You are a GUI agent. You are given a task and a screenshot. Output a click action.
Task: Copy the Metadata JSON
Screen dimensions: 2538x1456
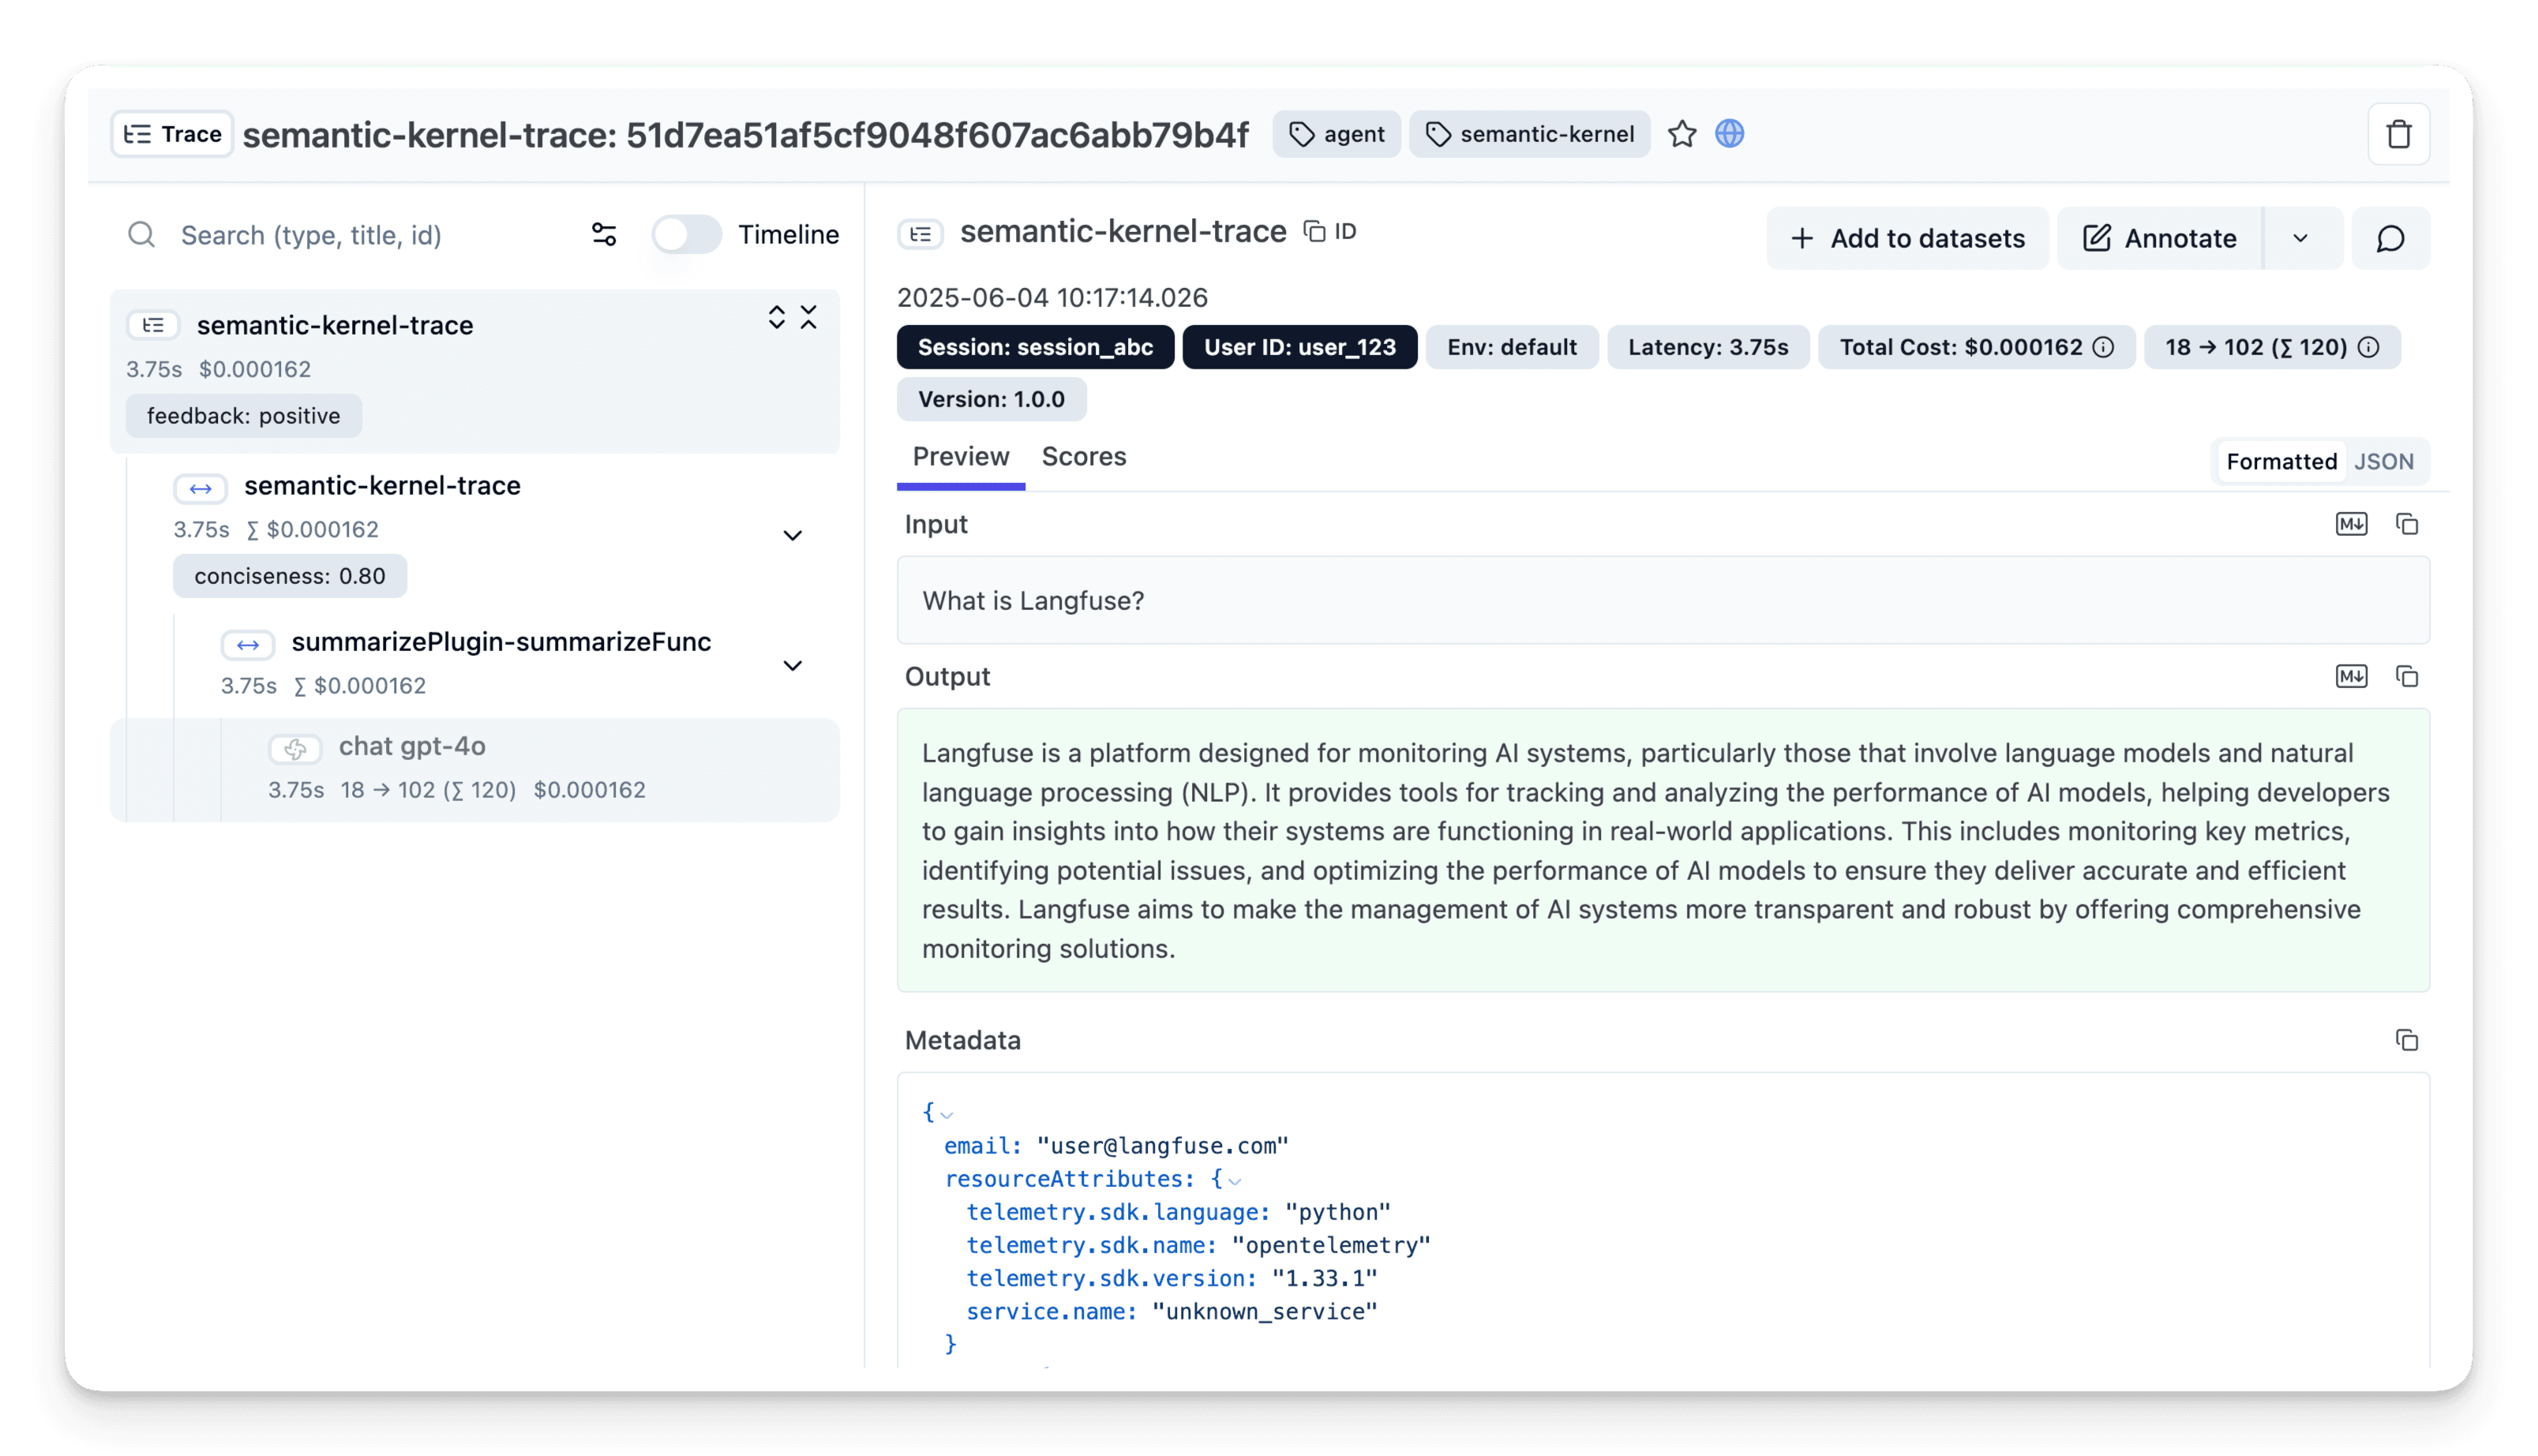(x=2407, y=1040)
